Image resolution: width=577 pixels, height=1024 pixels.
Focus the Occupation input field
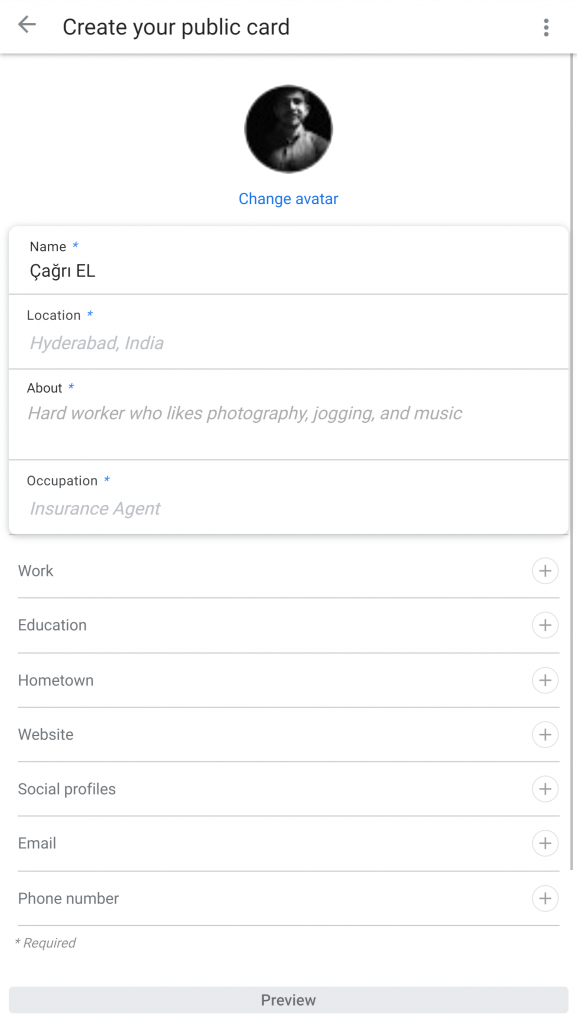tap(288, 497)
